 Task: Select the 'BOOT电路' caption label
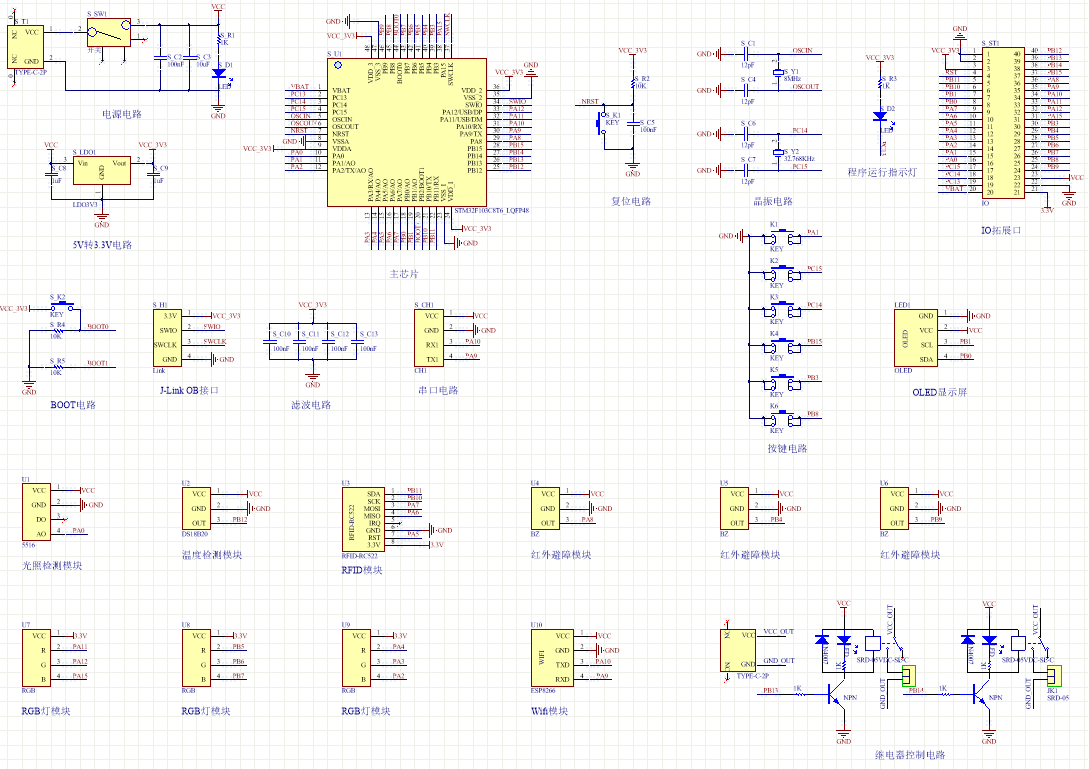click(73, 405)
